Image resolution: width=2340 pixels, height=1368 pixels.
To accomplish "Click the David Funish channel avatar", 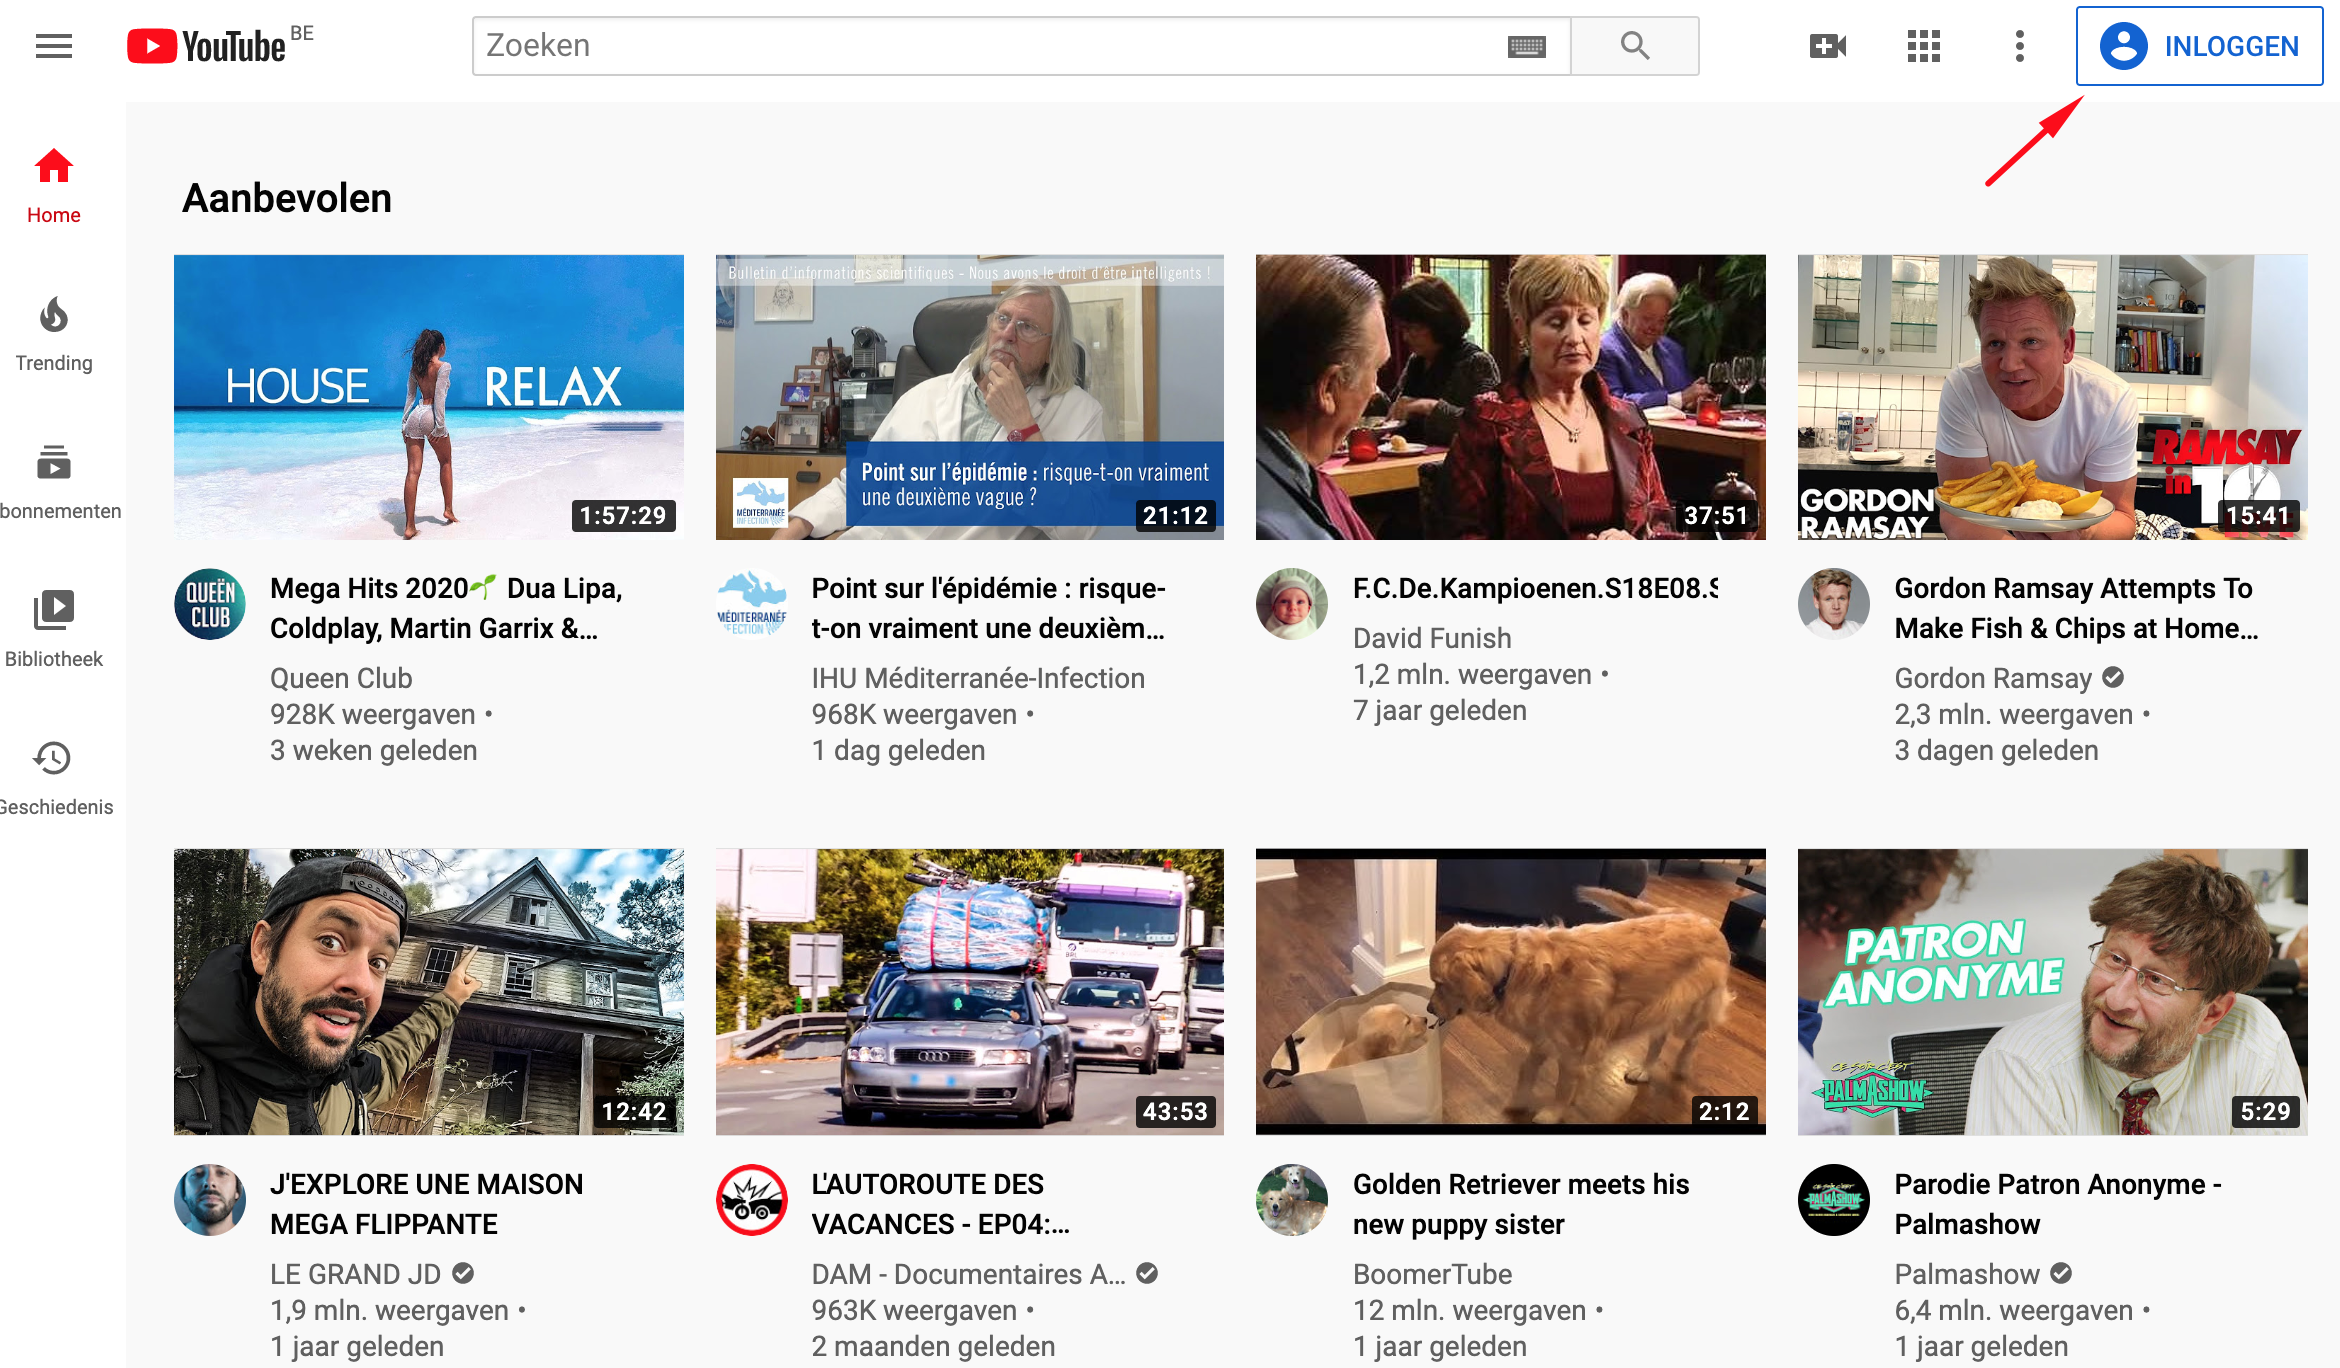I will [1292, 604].
